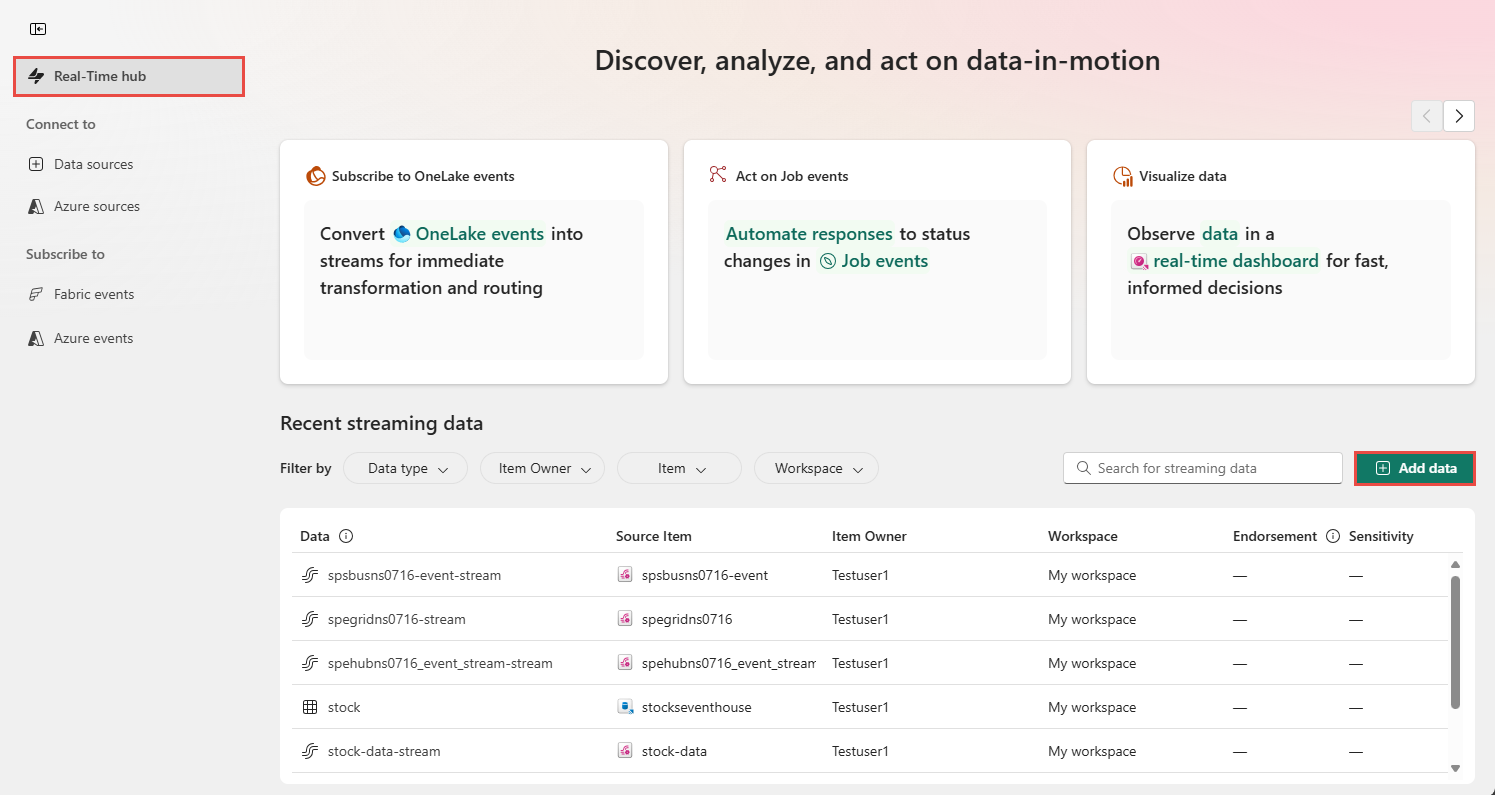
Task: Click the OneLake events card icon
Action: [316, 176]
